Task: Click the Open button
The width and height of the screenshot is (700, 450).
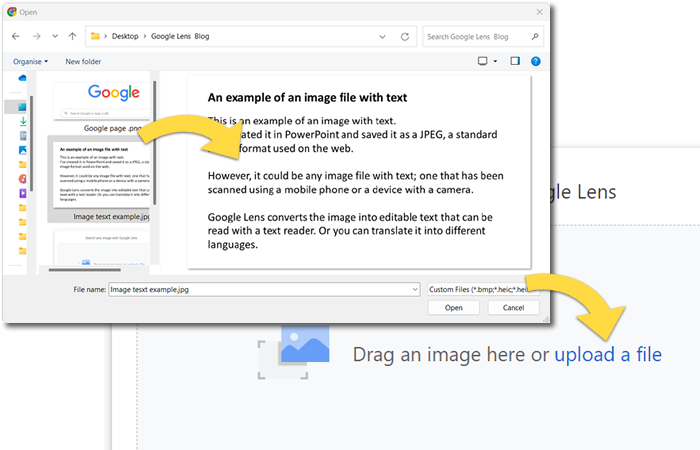Action: 454,308
